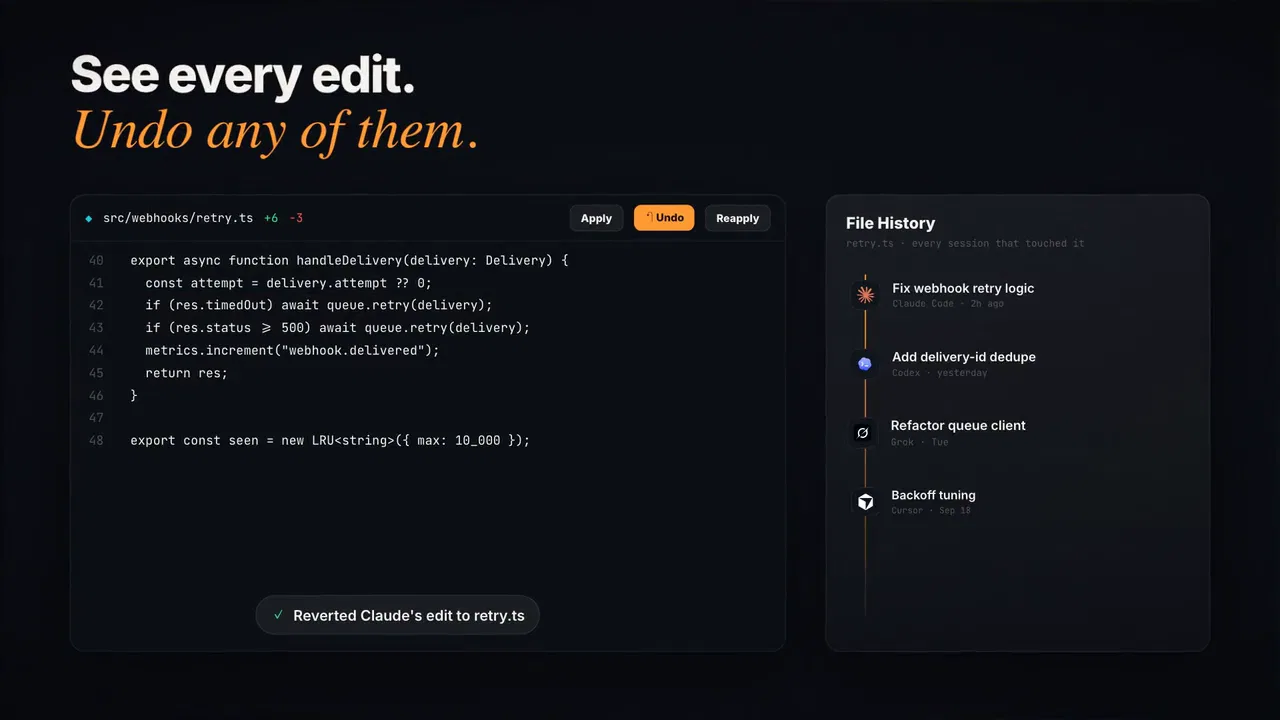This screenshot has height=720, width=1280.
Task: Click the 'Codex · yesterday' caption
Action: point(939,373)
